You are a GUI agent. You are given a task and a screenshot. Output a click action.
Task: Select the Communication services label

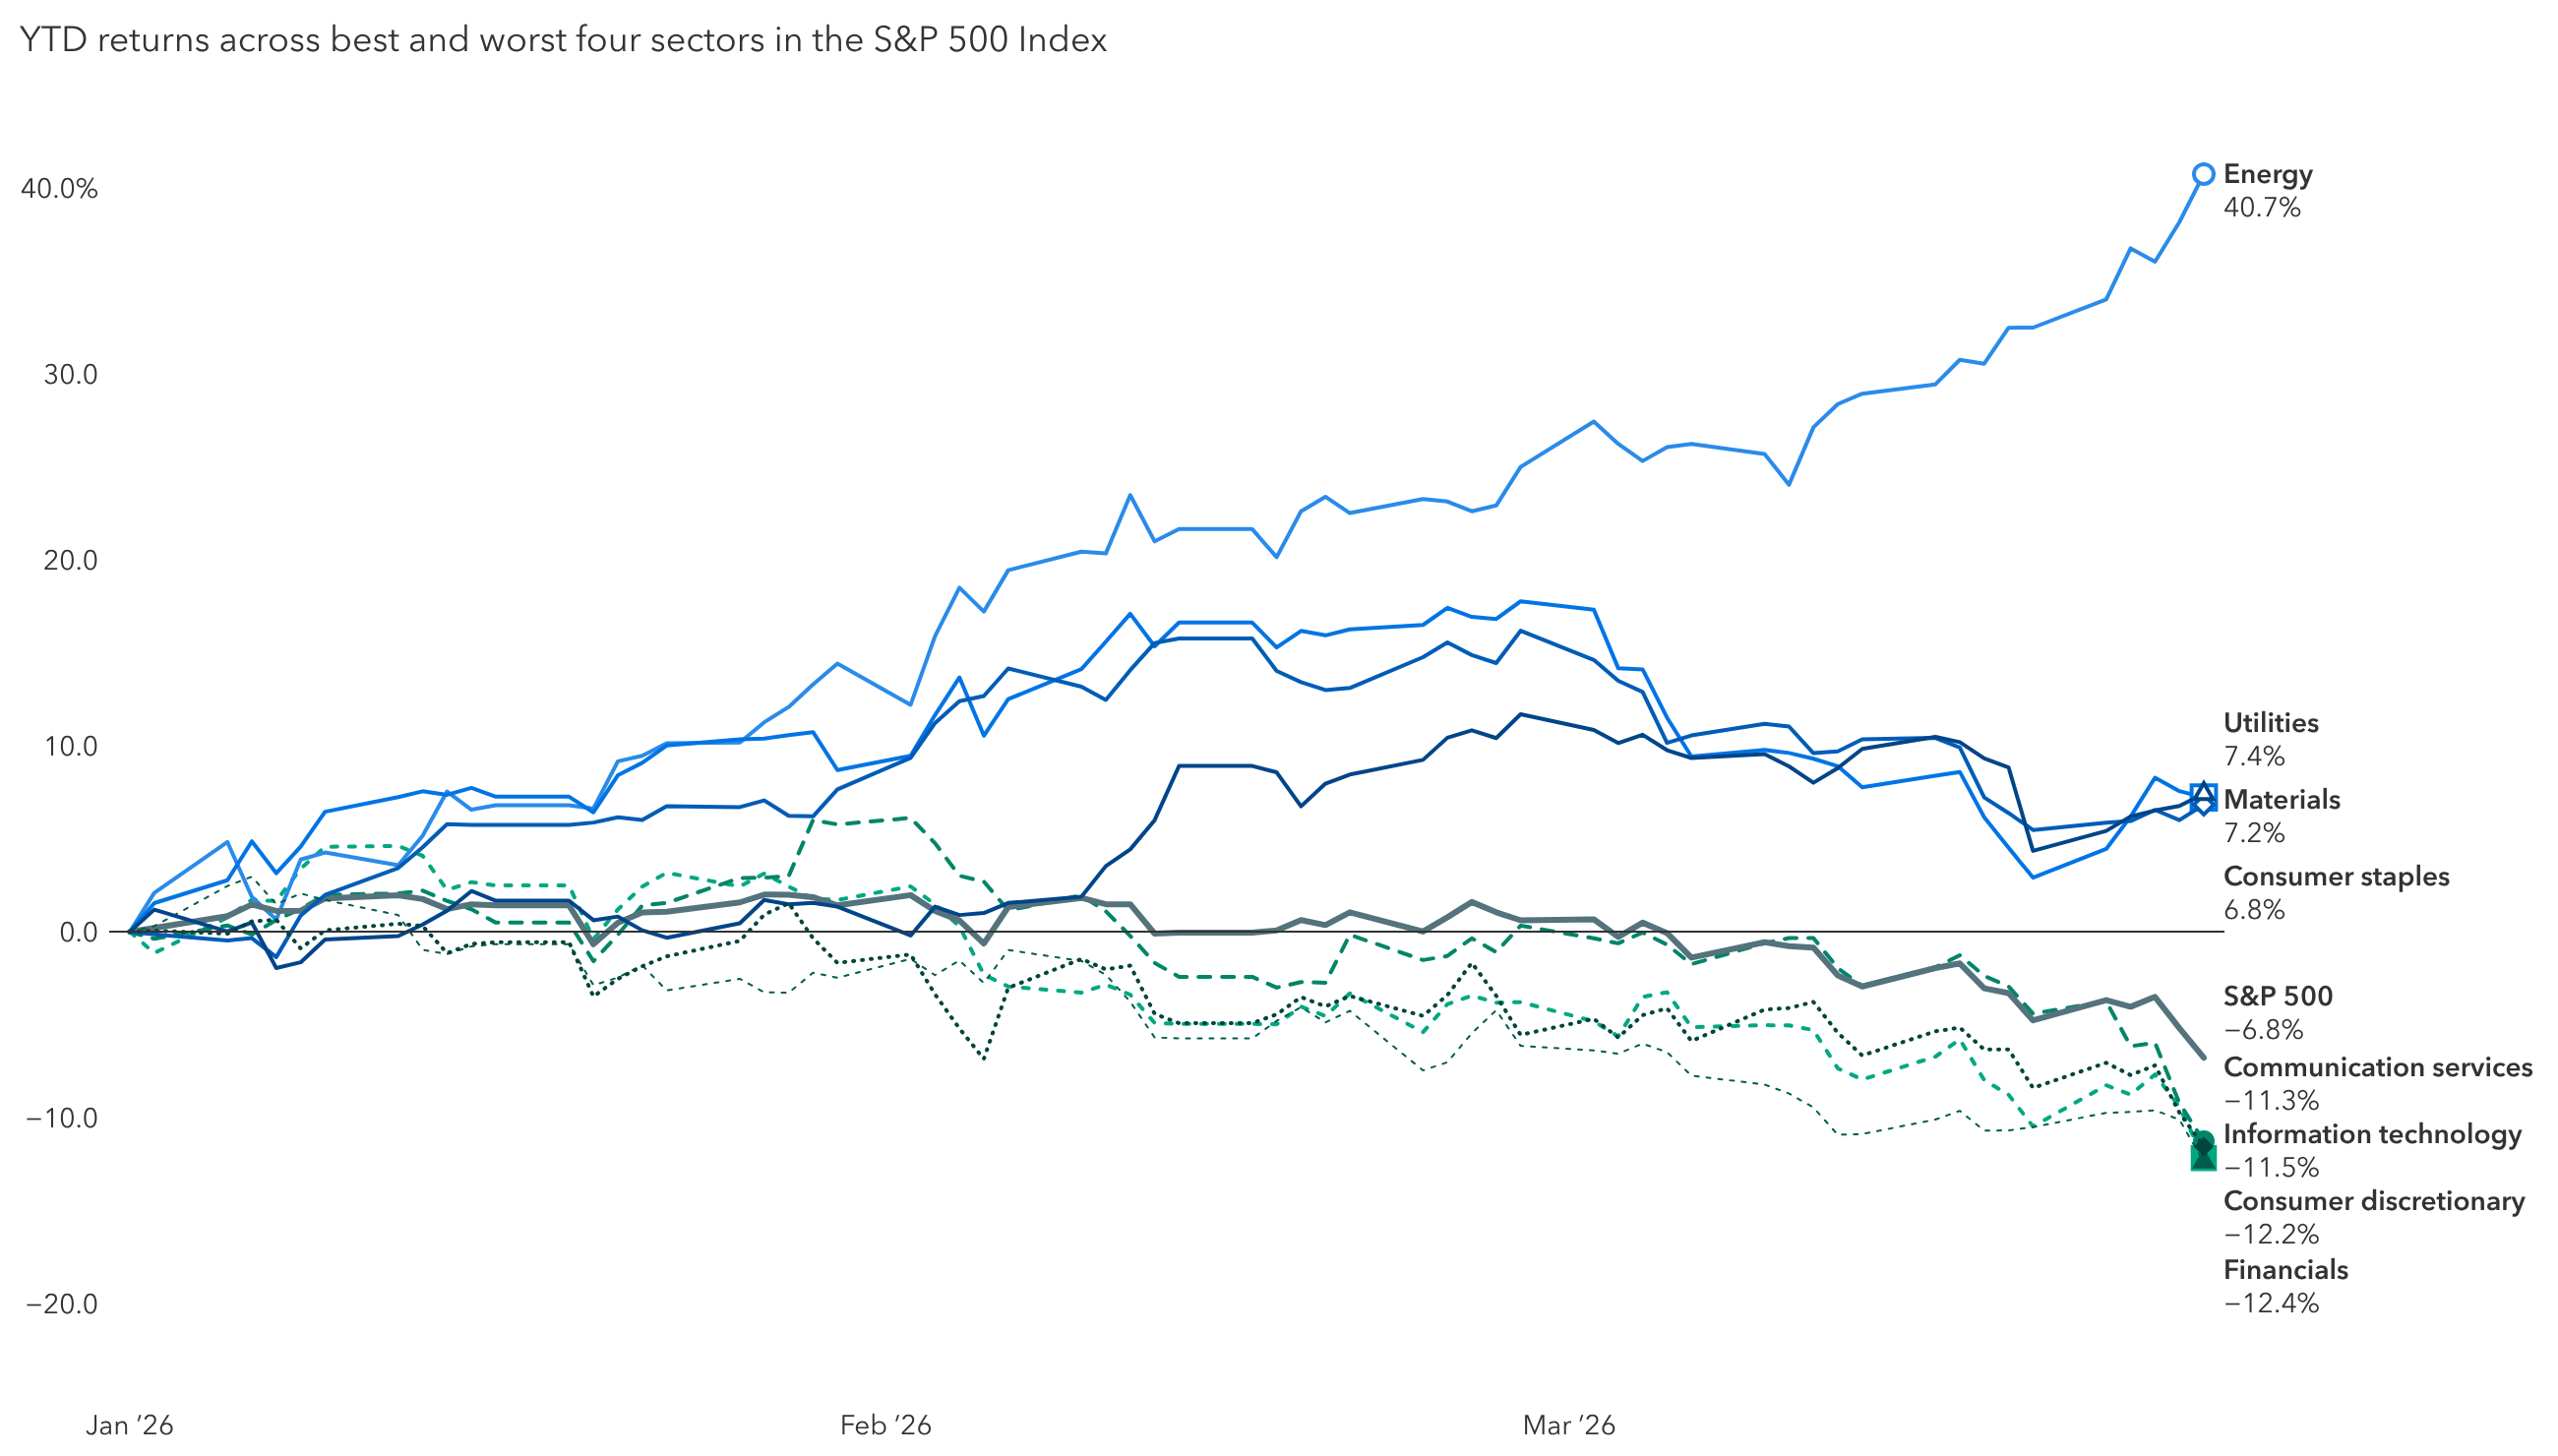(2377, 1067)
